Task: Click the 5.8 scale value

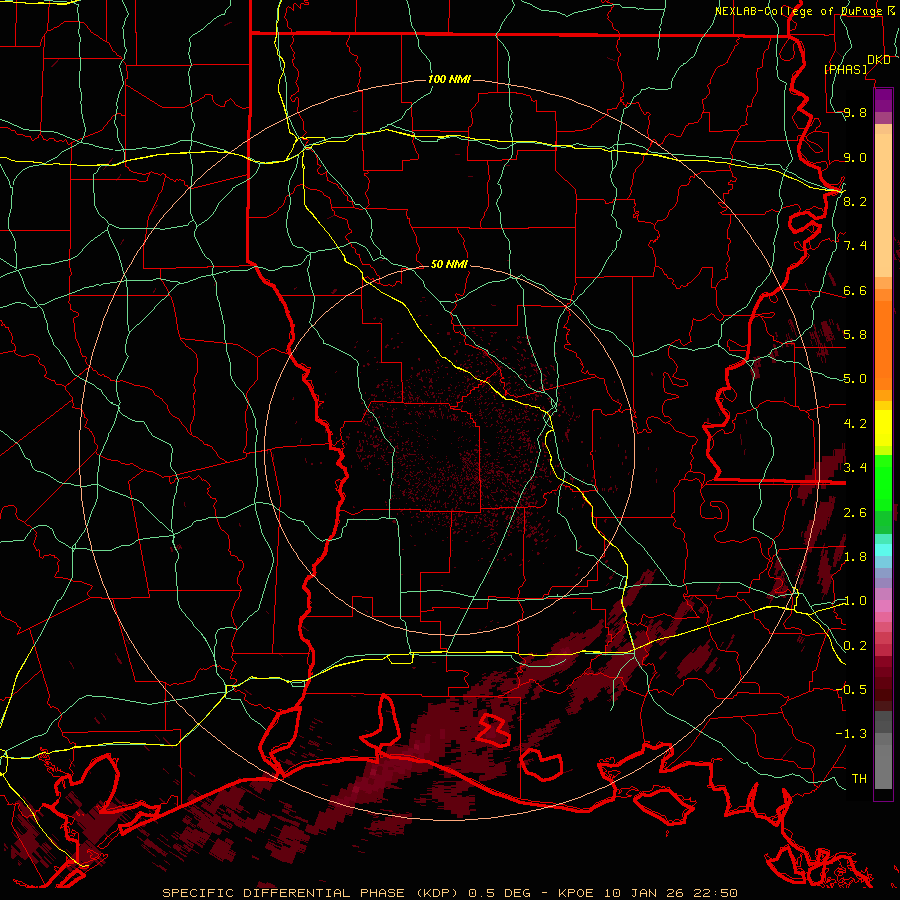Action: tap(855, 335)
